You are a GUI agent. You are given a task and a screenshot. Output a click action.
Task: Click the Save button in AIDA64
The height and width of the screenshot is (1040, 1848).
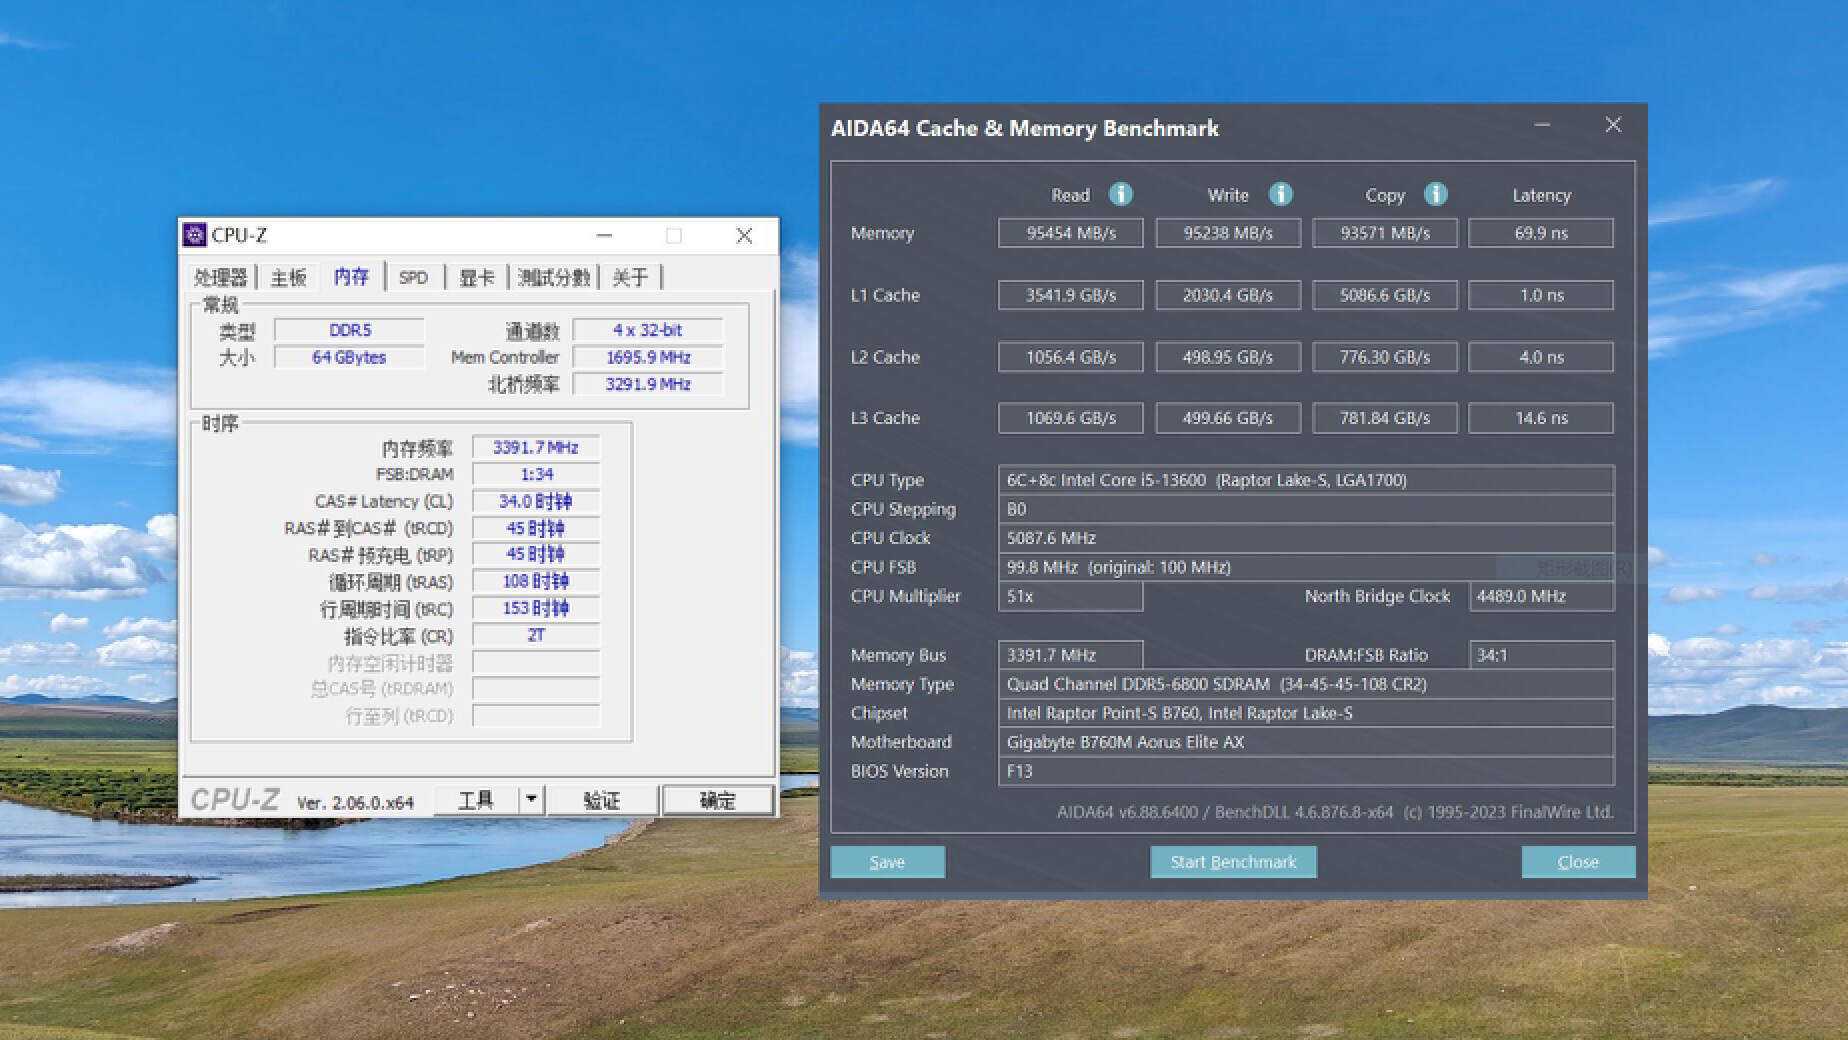[887, 862]
